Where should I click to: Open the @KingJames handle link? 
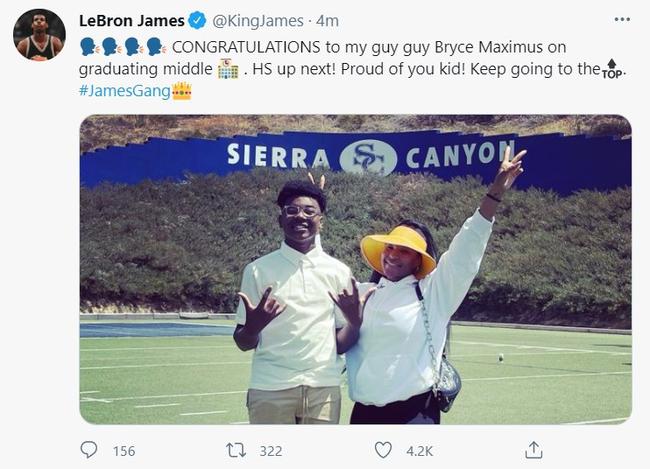[258, 21]
